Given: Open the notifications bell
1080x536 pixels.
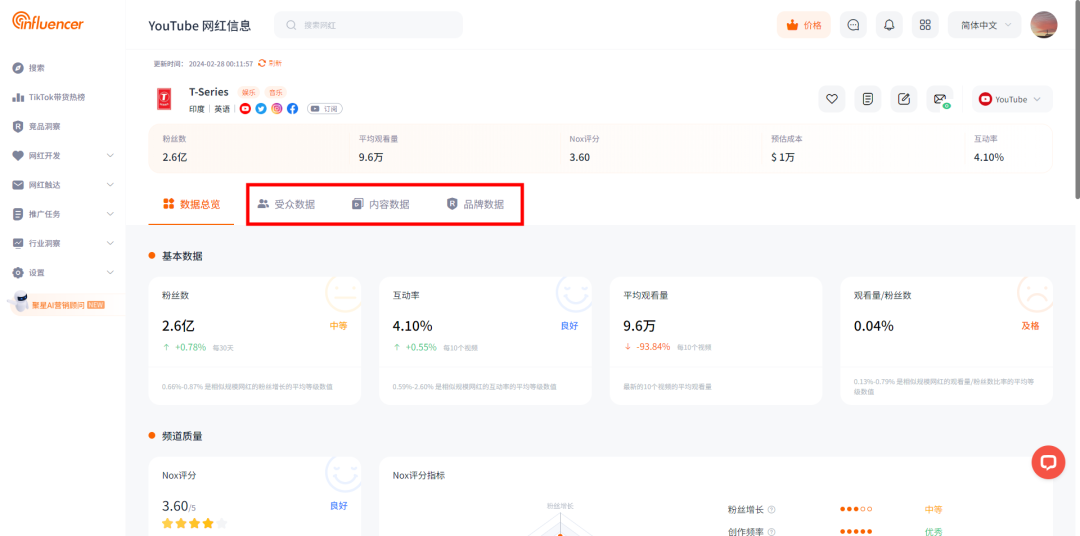Looking at the screenshot, I should pyautogui.click(x=889, y=25).
